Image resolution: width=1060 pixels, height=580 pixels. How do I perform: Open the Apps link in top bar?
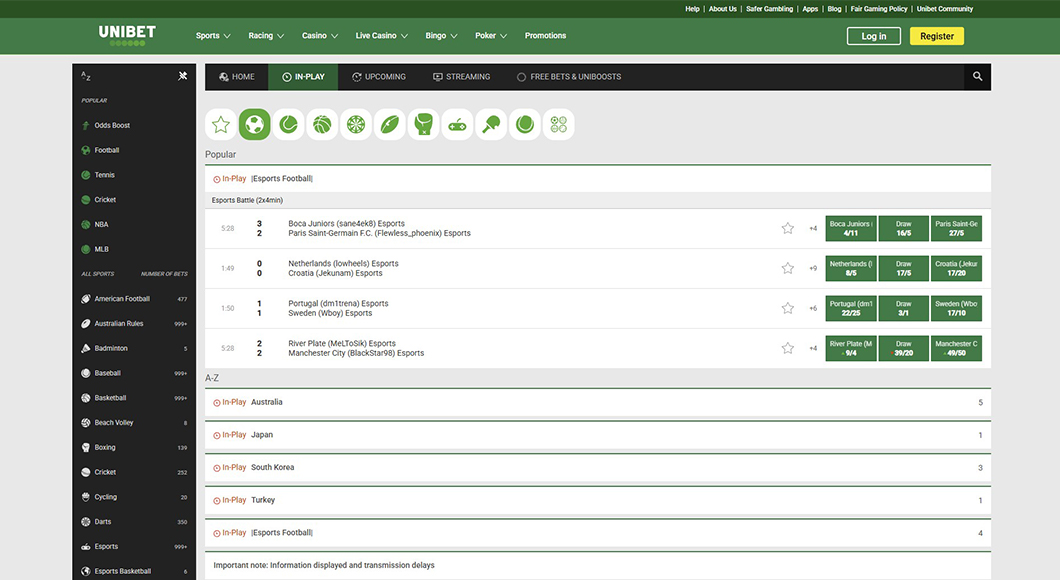(810, 9)
